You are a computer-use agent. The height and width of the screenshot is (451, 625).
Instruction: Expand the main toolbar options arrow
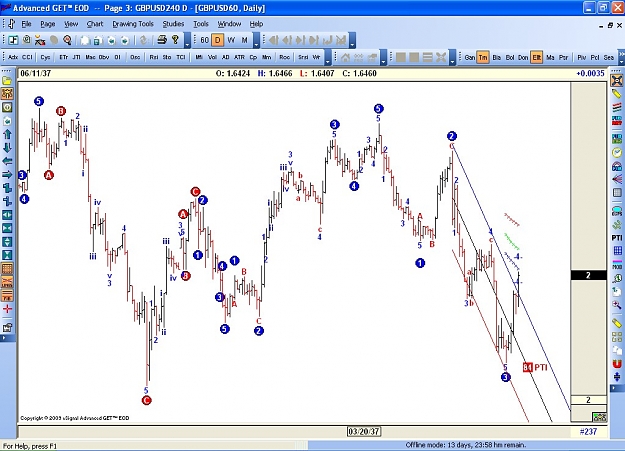click(x=187, y=40)
